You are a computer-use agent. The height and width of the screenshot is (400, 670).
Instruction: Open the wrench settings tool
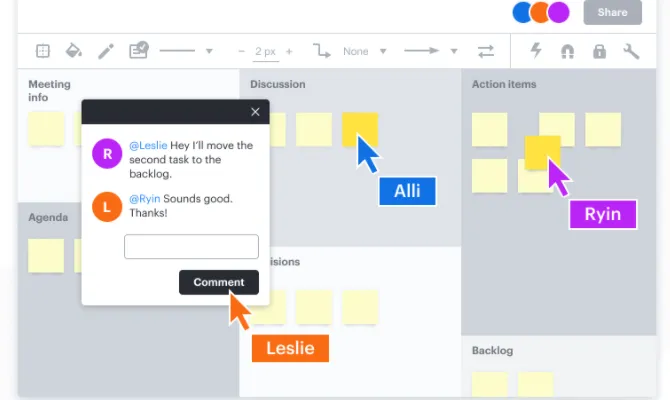(631, 51)
